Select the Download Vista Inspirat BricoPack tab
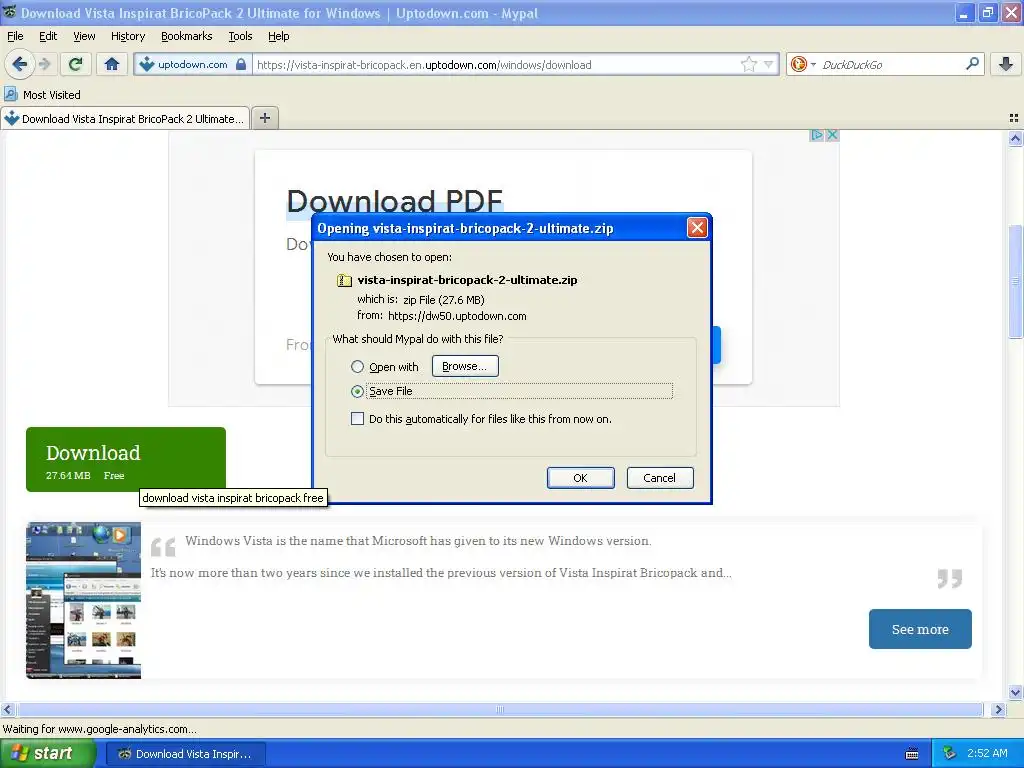 coord(125,118)
